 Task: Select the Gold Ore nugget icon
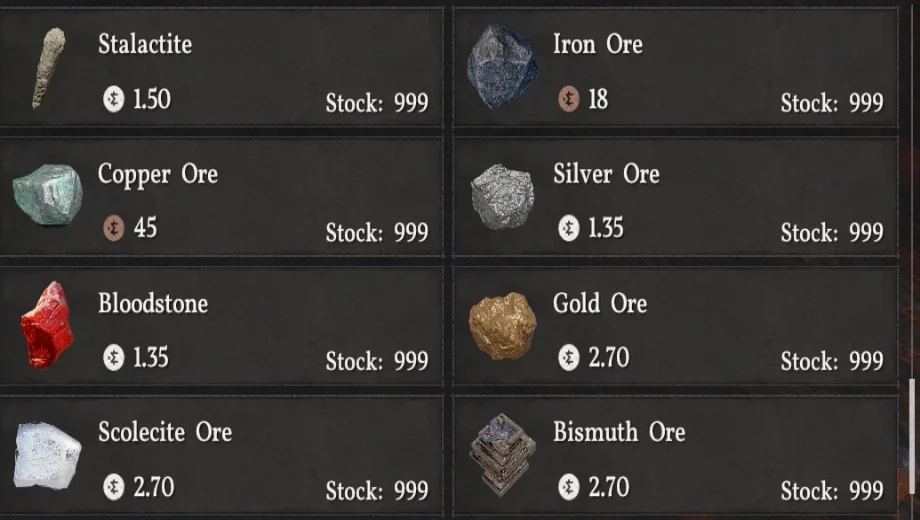tap(502, 326)
